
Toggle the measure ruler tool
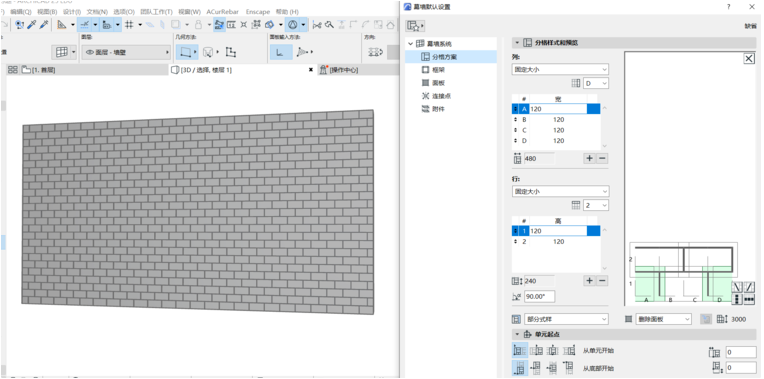pos(62,24)
